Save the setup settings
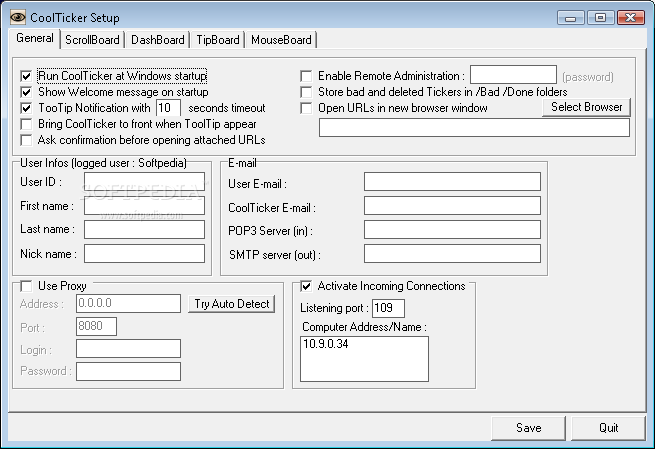The width and height of the screenshot is (655, 449). [528, 428]
